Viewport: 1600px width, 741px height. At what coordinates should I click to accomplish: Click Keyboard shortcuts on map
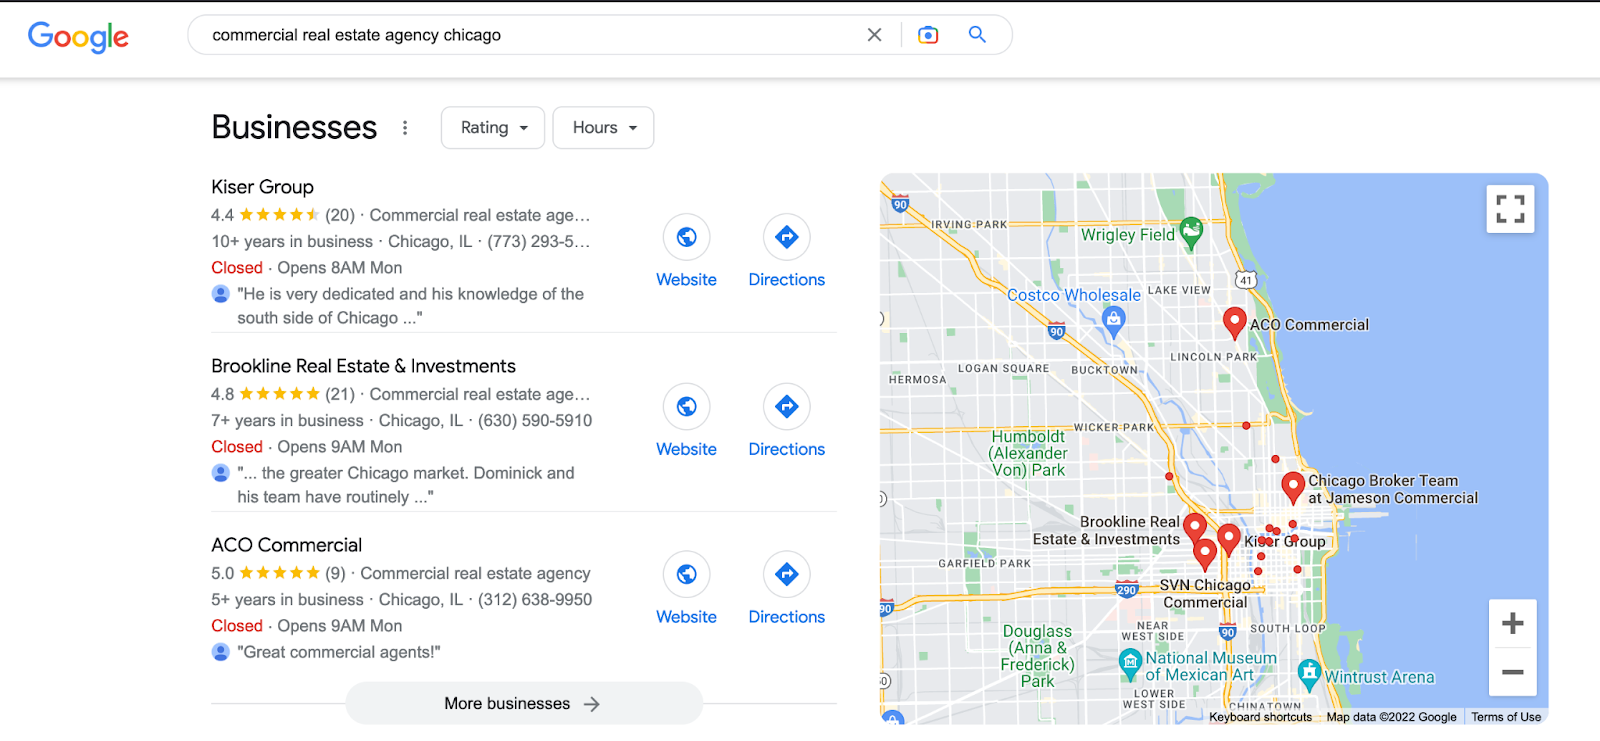click(x=1260, y=717)
